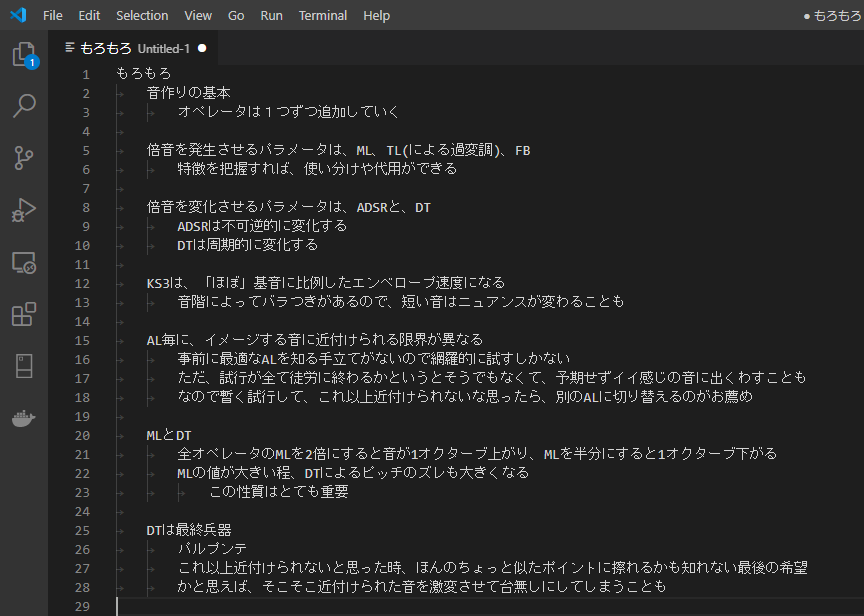
Task: Click line starting かと思えば、そこそこ近付けられた
Action: [x=422, y=587]
